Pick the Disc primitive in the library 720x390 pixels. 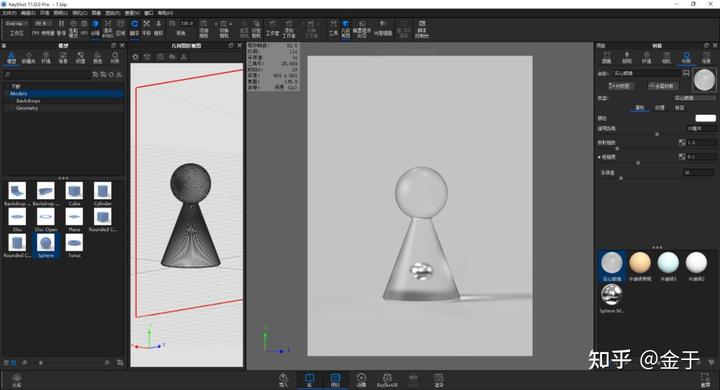tap(17, 219)
